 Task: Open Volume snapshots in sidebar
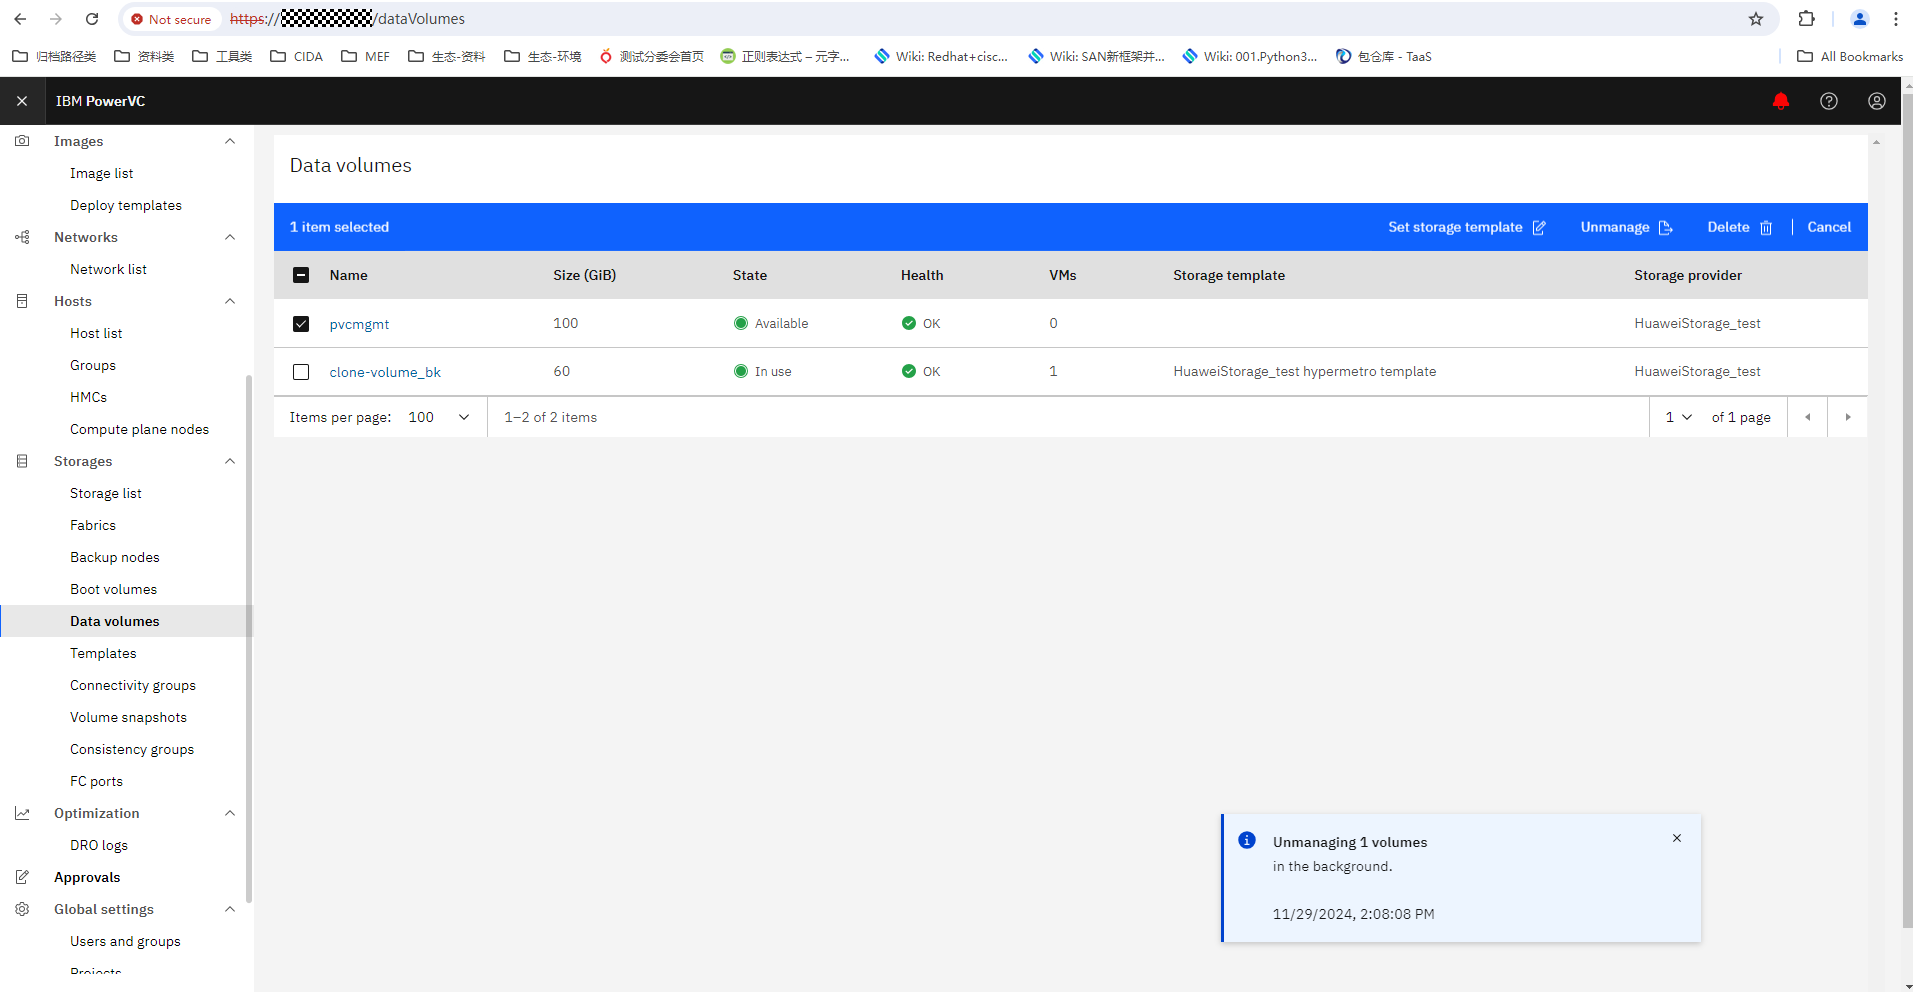click(128, 717)
